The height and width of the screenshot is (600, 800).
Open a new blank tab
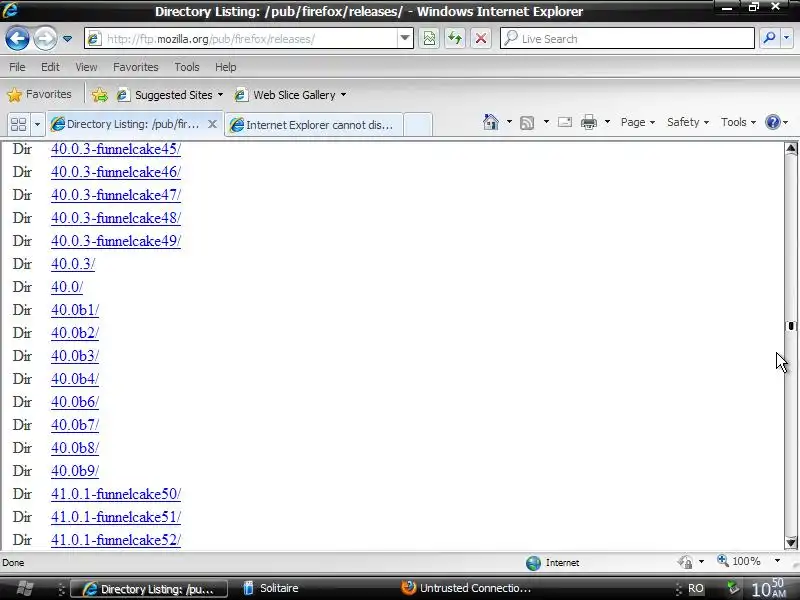click(418, 124)
